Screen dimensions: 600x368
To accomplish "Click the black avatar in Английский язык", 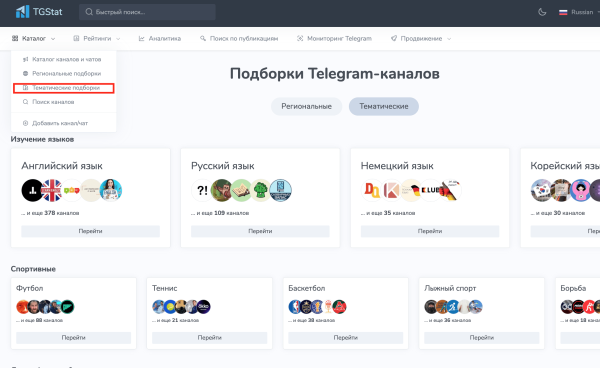I will tap(32, 190).
